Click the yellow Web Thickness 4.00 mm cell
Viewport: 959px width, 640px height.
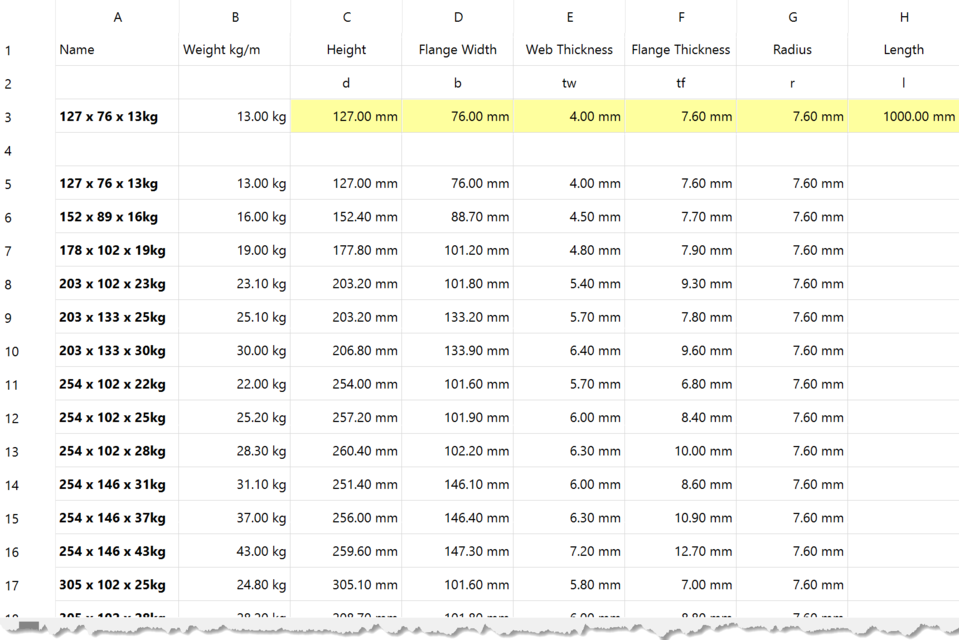tap(569, 117)
